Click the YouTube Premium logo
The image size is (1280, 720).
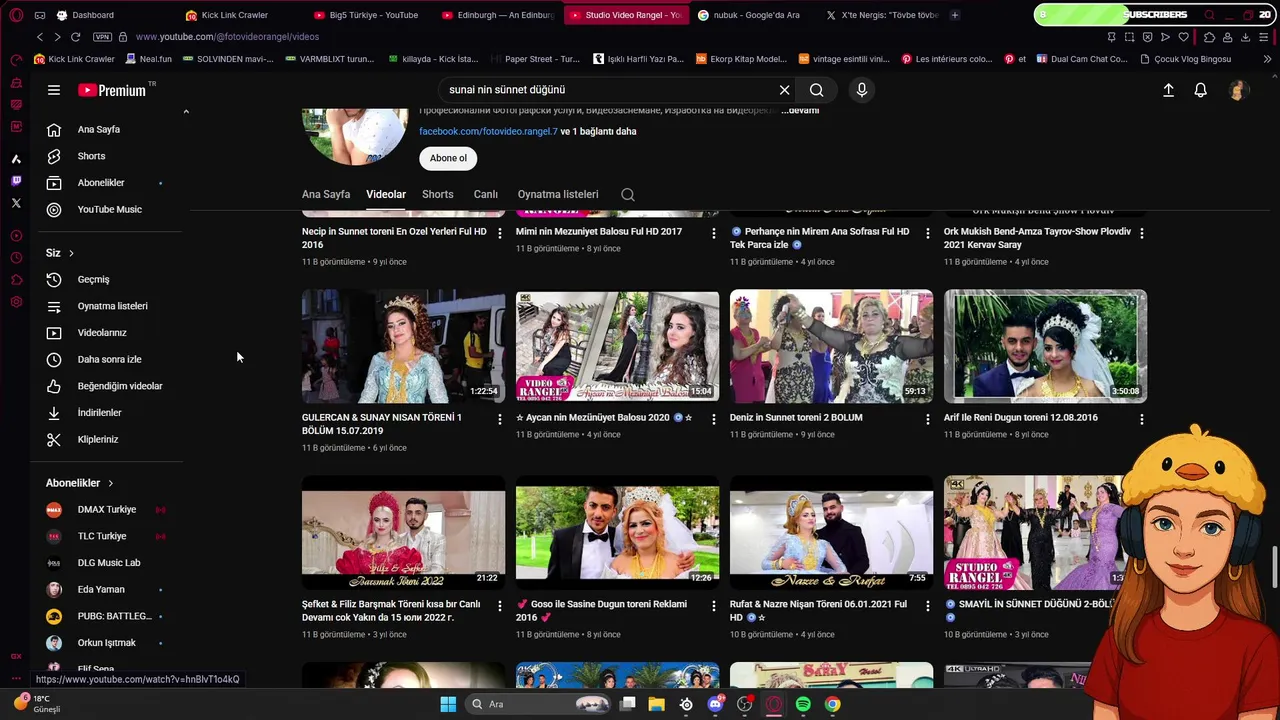112,90
